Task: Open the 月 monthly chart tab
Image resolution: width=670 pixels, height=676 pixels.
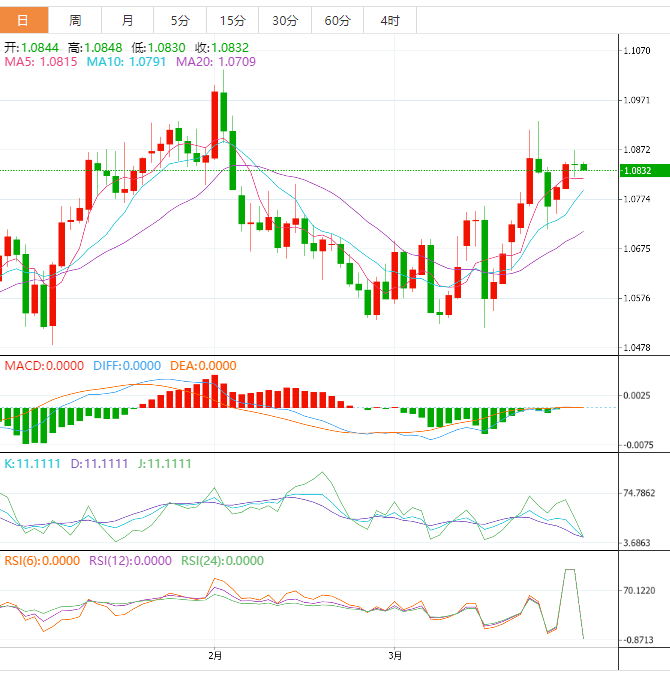Action: coord(128,20)
